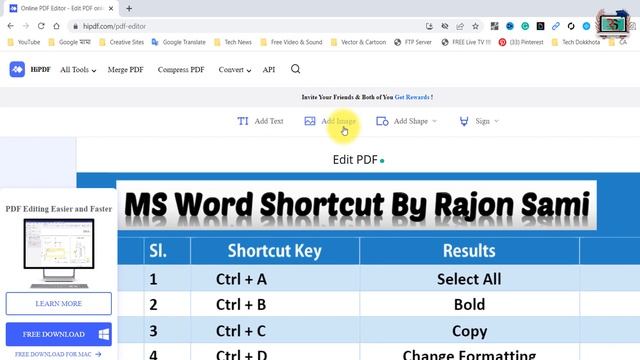Click the Shortcut Key column header
The height and width of the screenshot is (360, 640).
point(275,251)
